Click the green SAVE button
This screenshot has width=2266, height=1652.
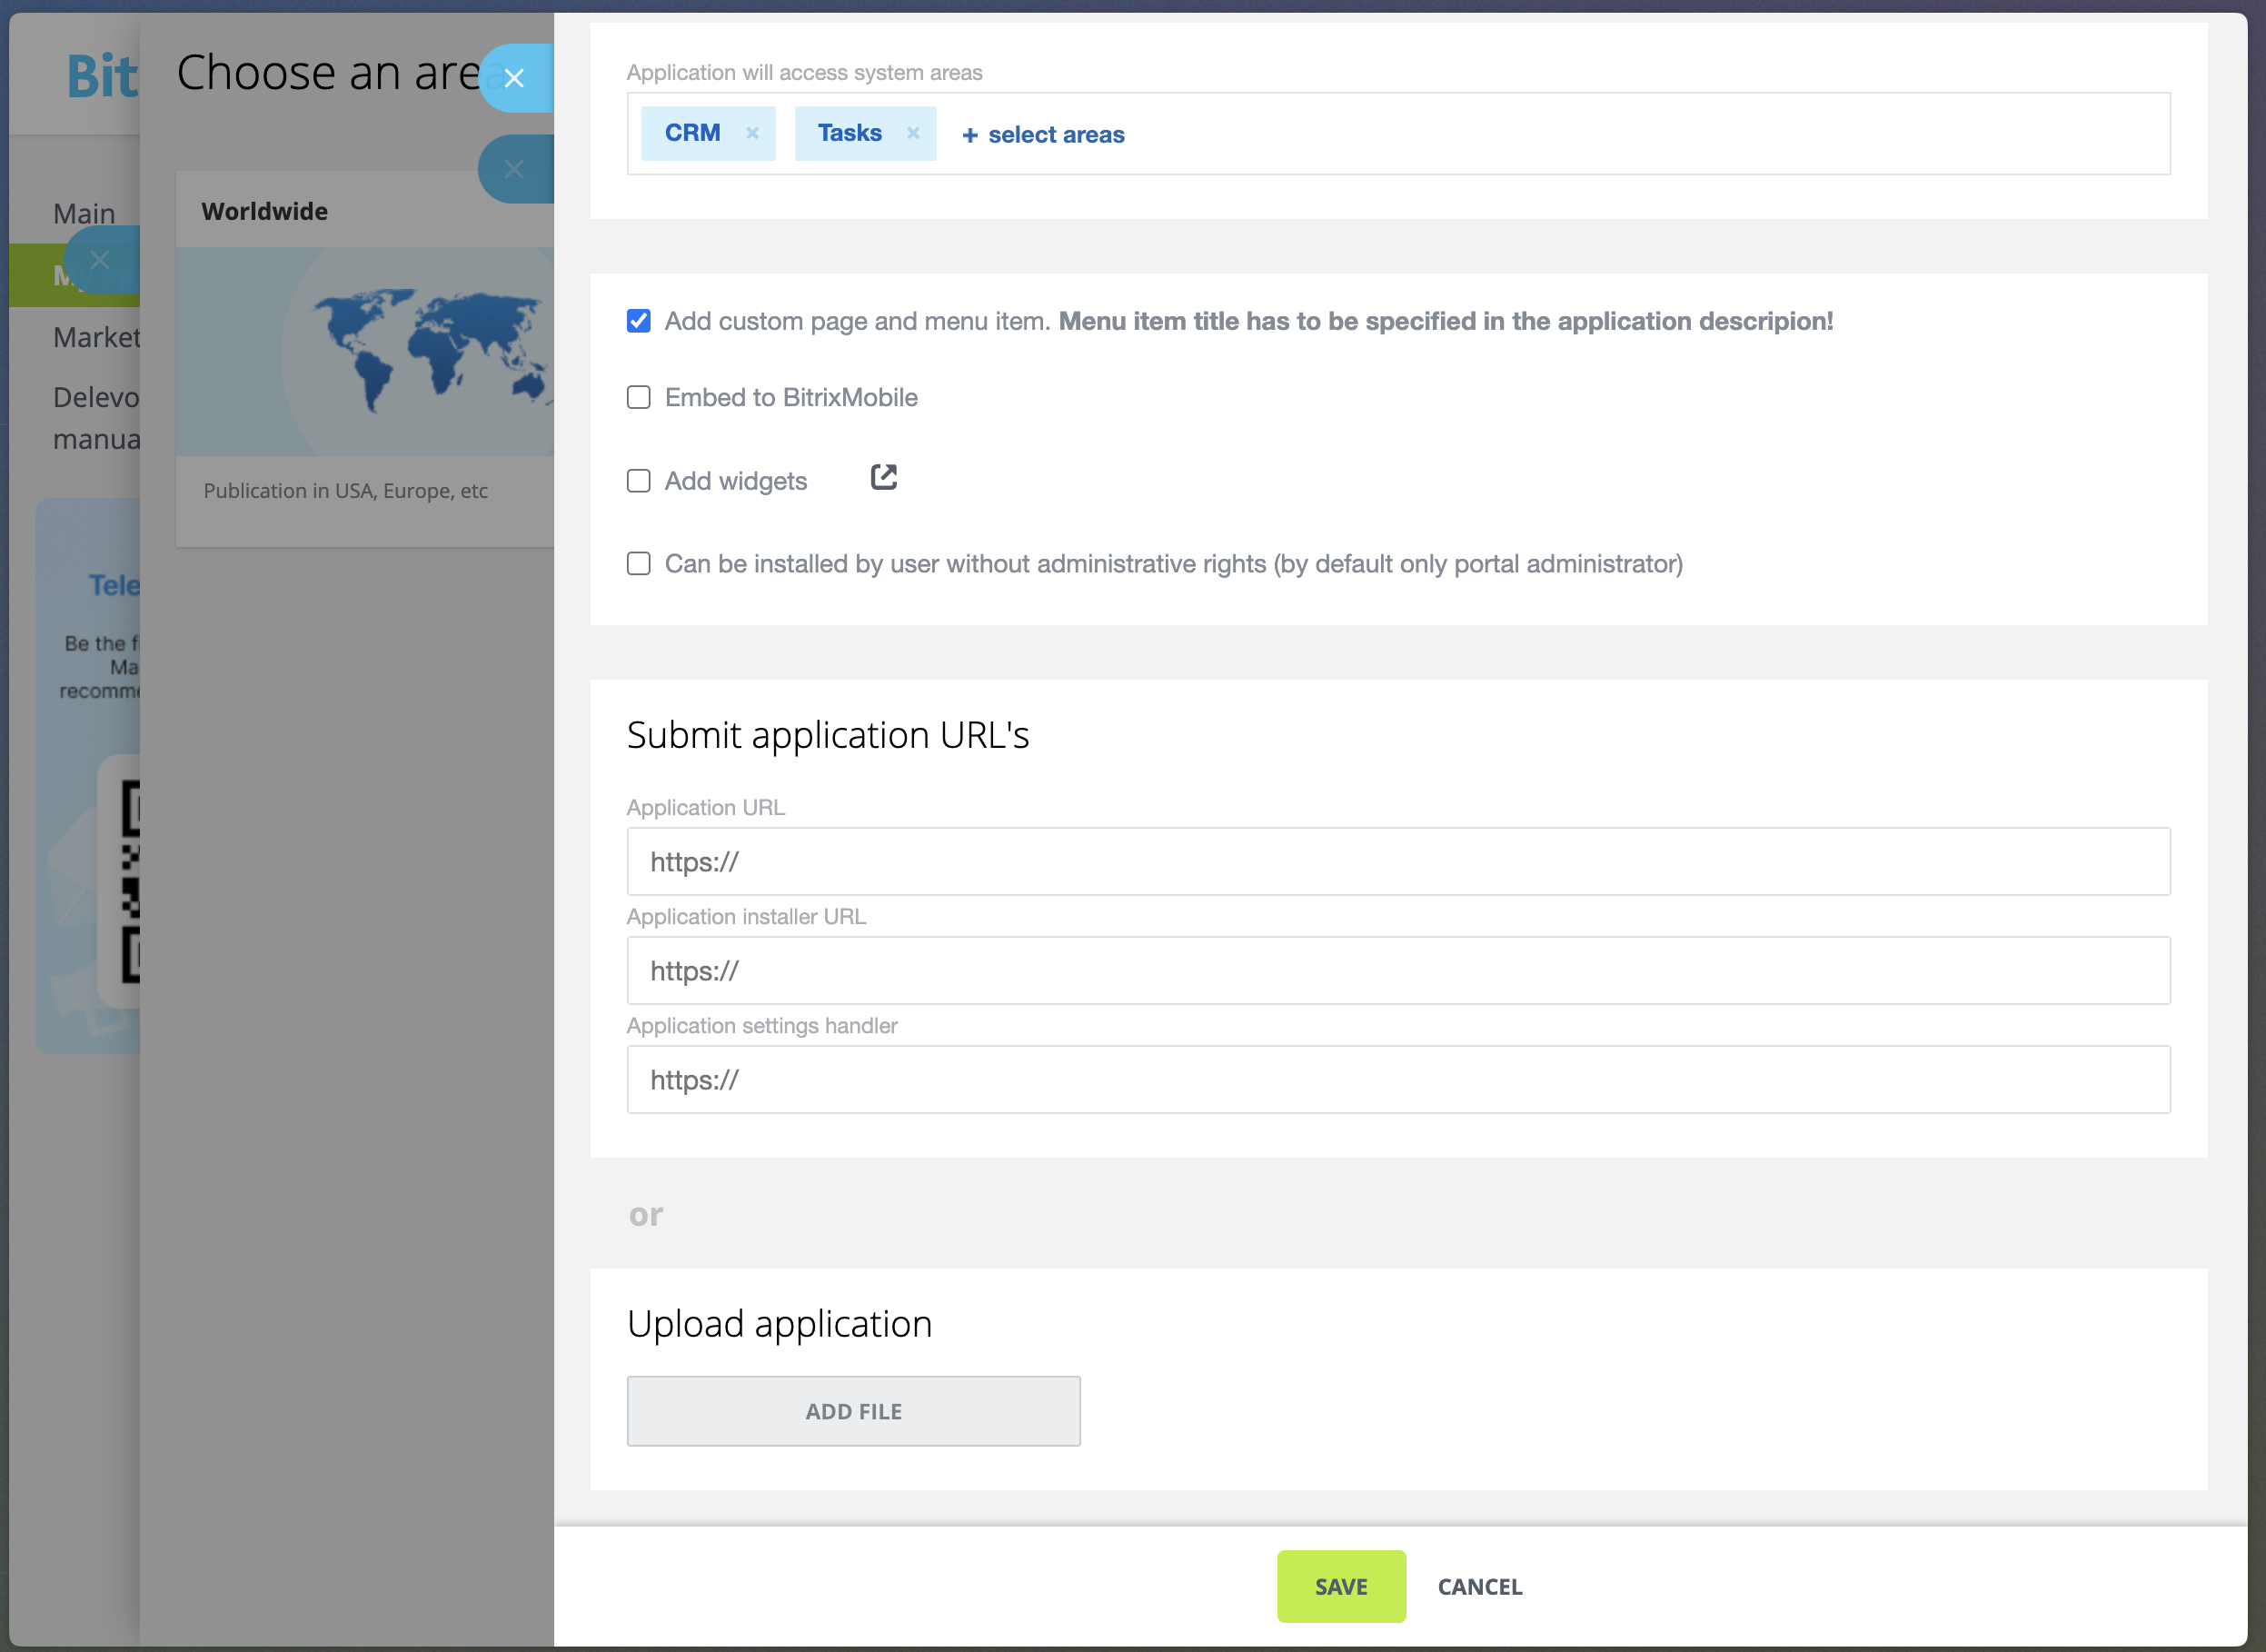tap(1340, 1586)
